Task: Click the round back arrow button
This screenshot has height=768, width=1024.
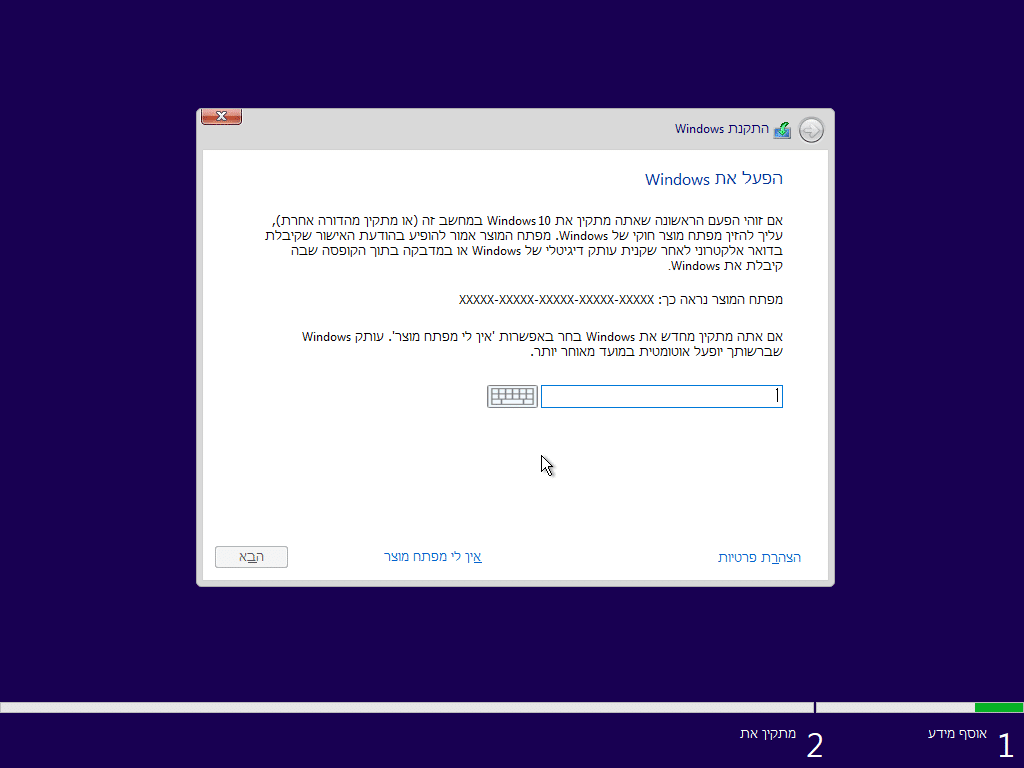Action: coord(811,130)
